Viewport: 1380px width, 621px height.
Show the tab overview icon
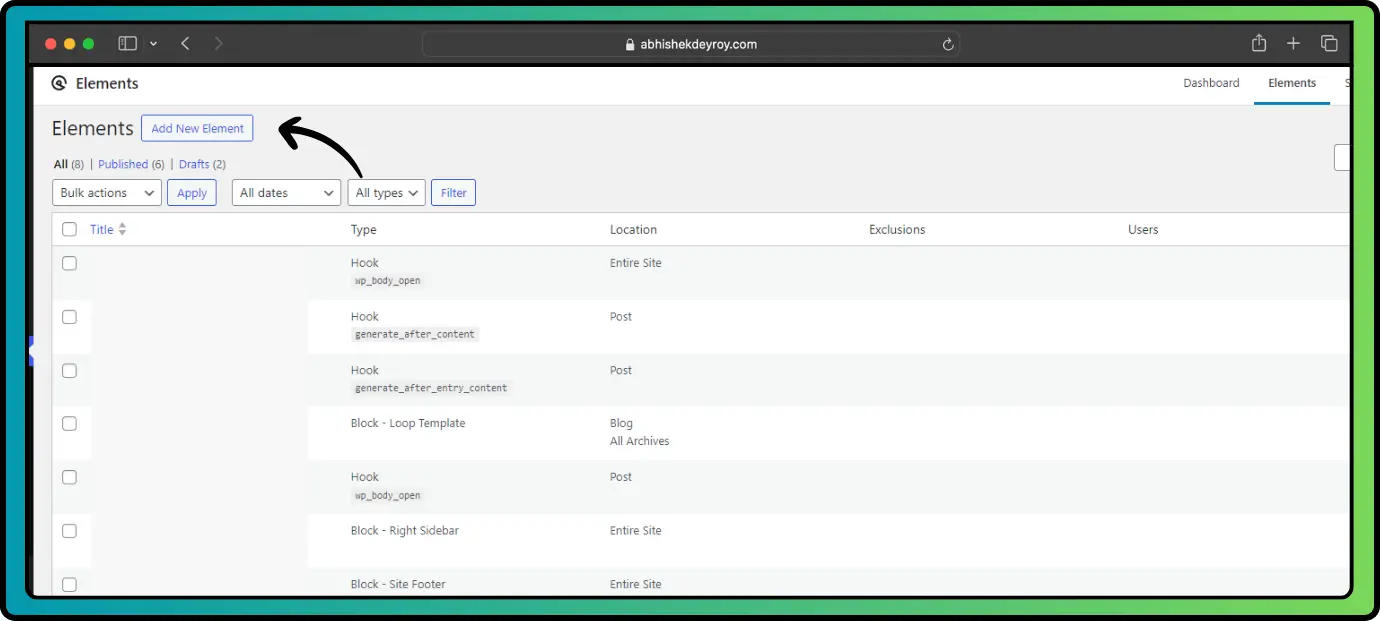[x=1329, y=43]
